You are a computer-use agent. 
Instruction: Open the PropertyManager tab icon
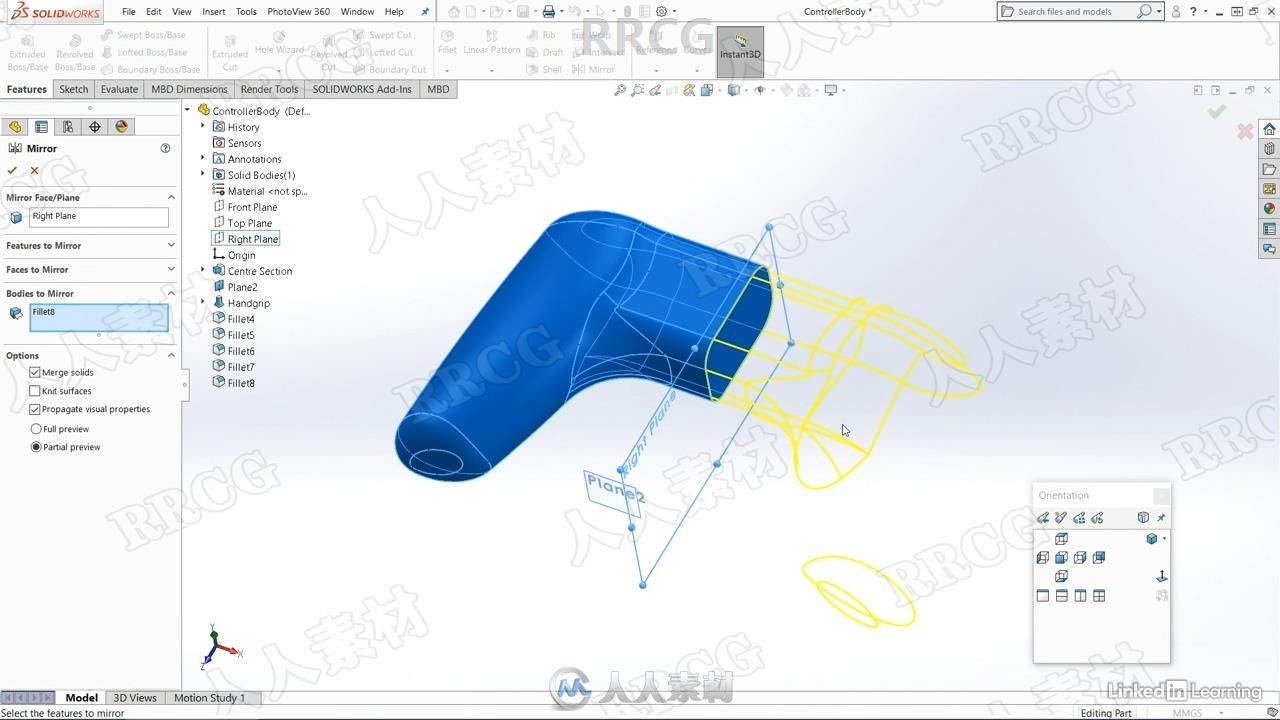point(41,127)
